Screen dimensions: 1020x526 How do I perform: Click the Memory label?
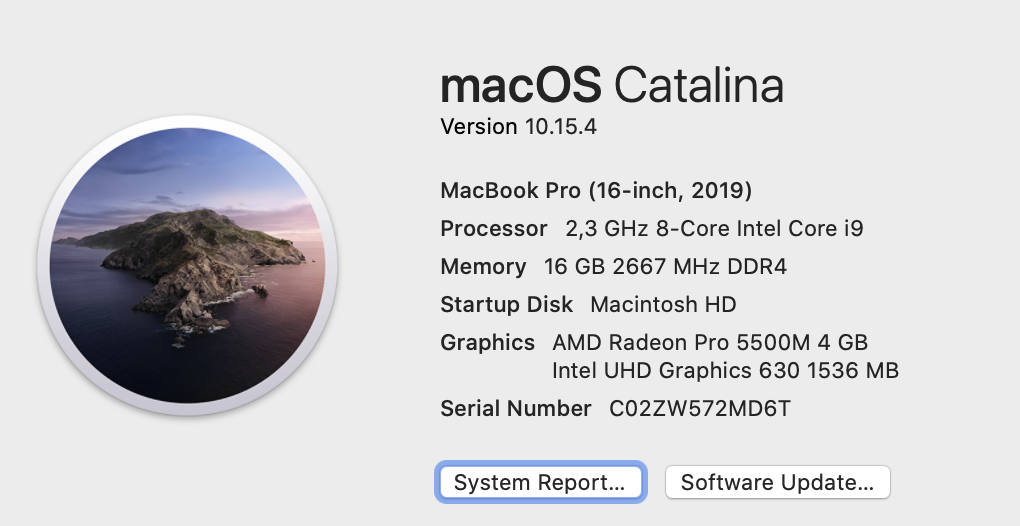483,267
